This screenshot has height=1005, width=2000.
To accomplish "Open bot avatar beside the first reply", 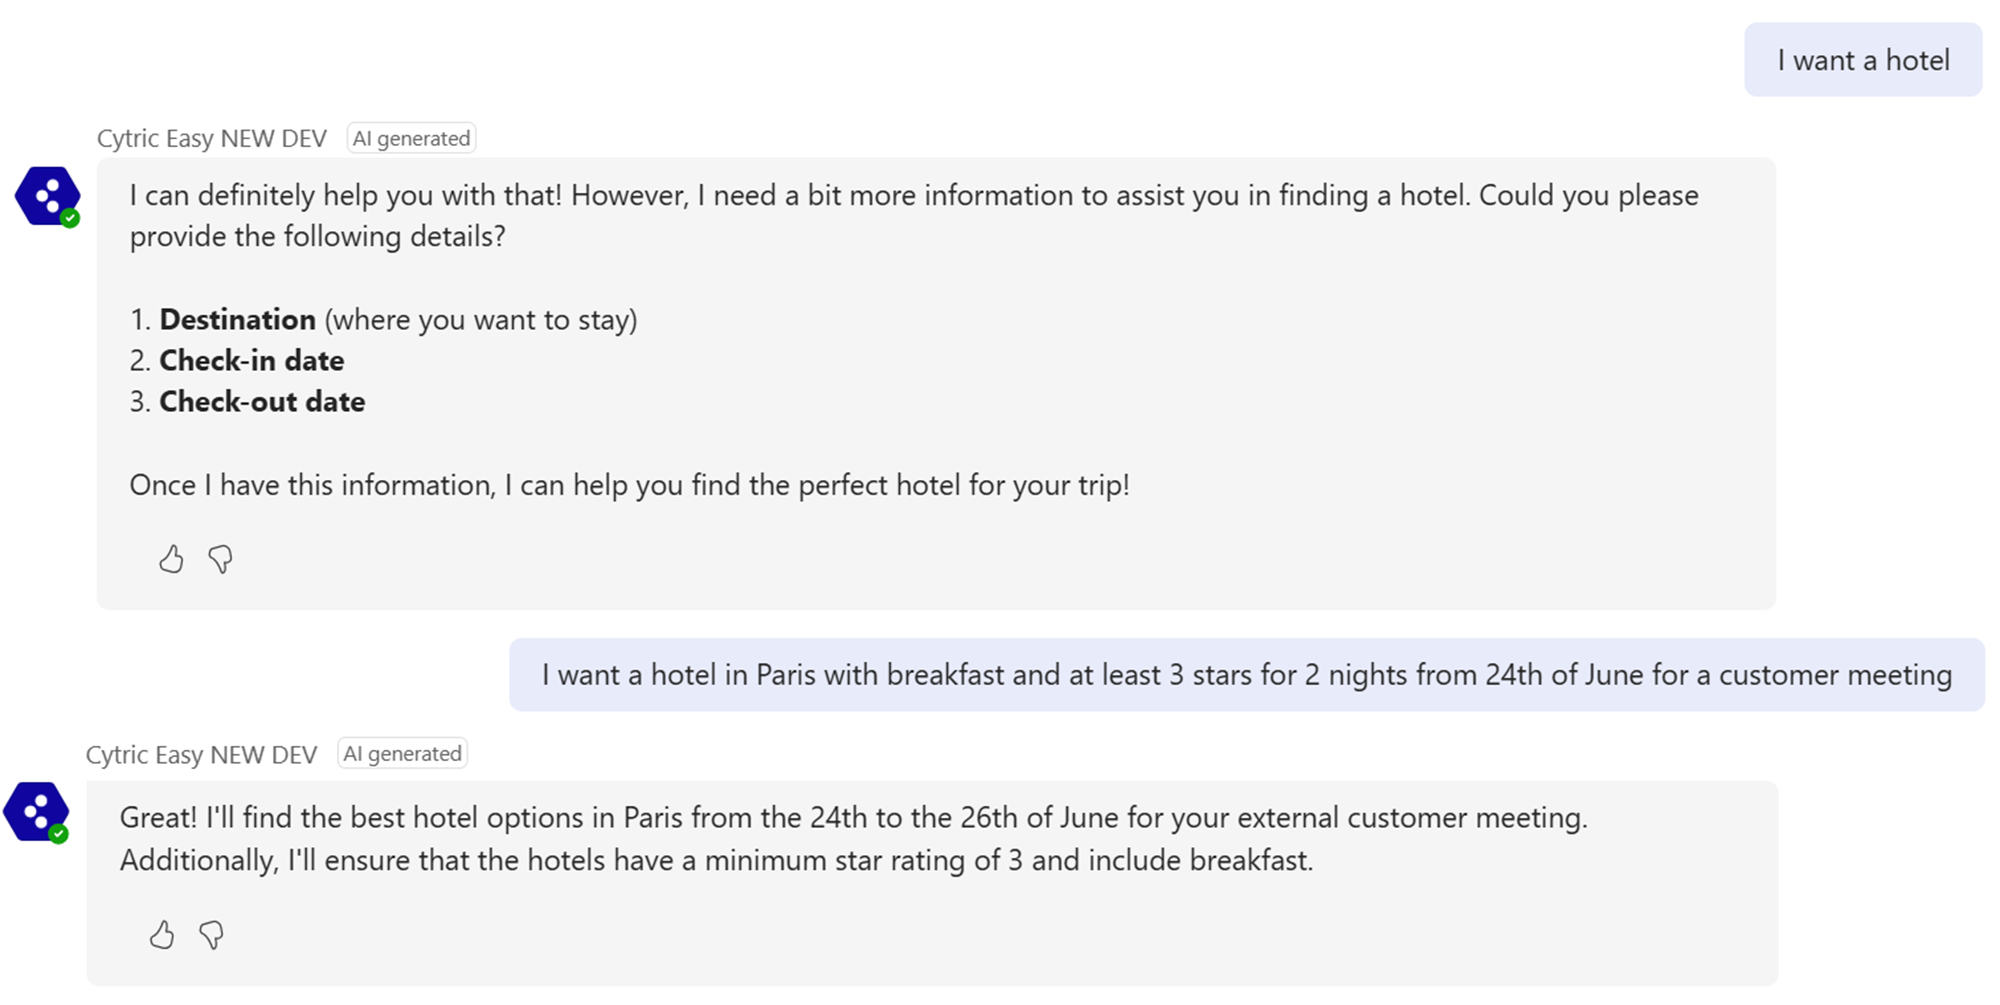I will (46, 195).
